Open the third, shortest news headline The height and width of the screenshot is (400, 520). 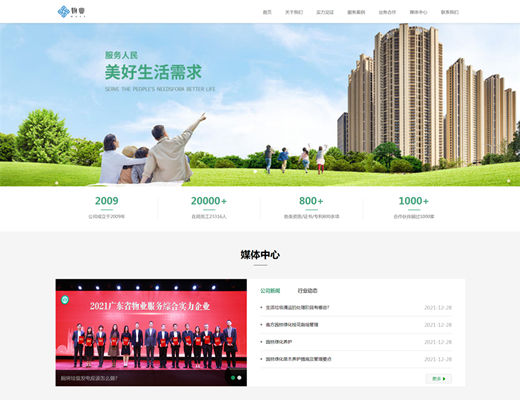279,342
